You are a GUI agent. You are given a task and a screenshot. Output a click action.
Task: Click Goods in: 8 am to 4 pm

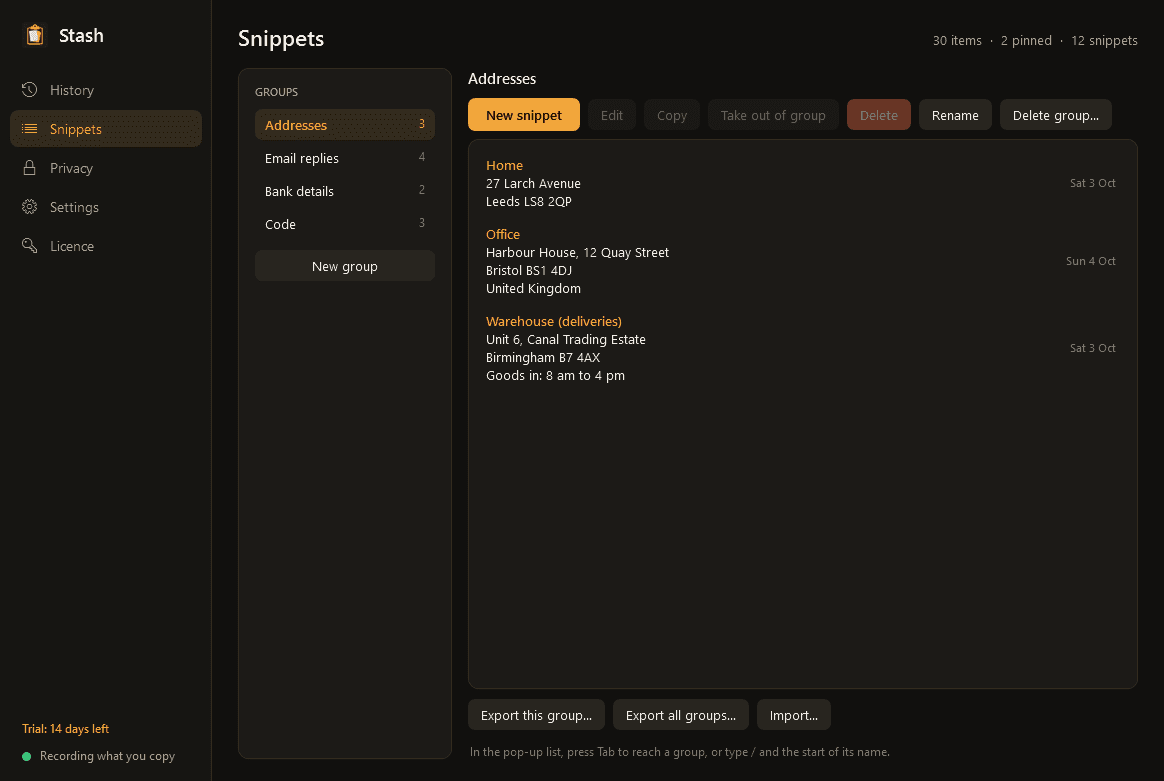tap(555, 376)
